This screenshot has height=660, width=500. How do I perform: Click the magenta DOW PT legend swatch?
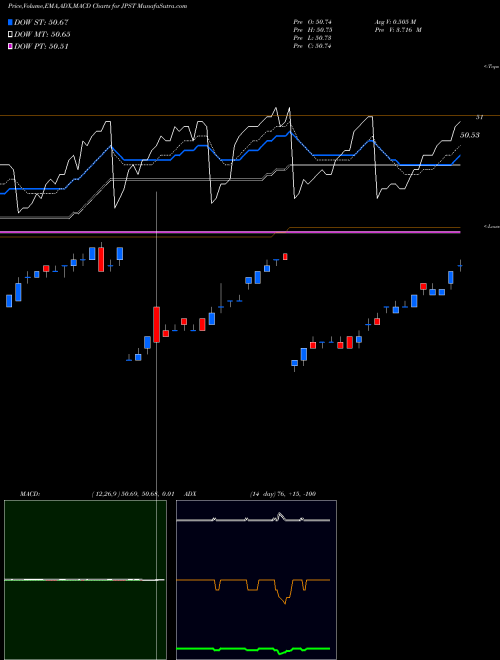[x=11, y=46]
